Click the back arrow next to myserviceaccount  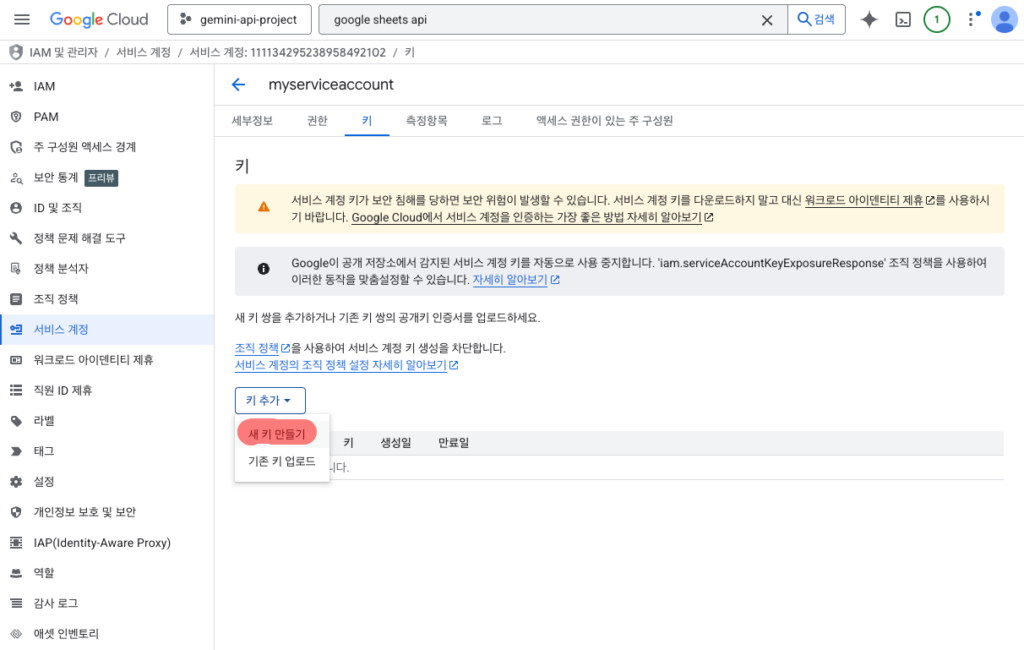click(x=238, y=85)
